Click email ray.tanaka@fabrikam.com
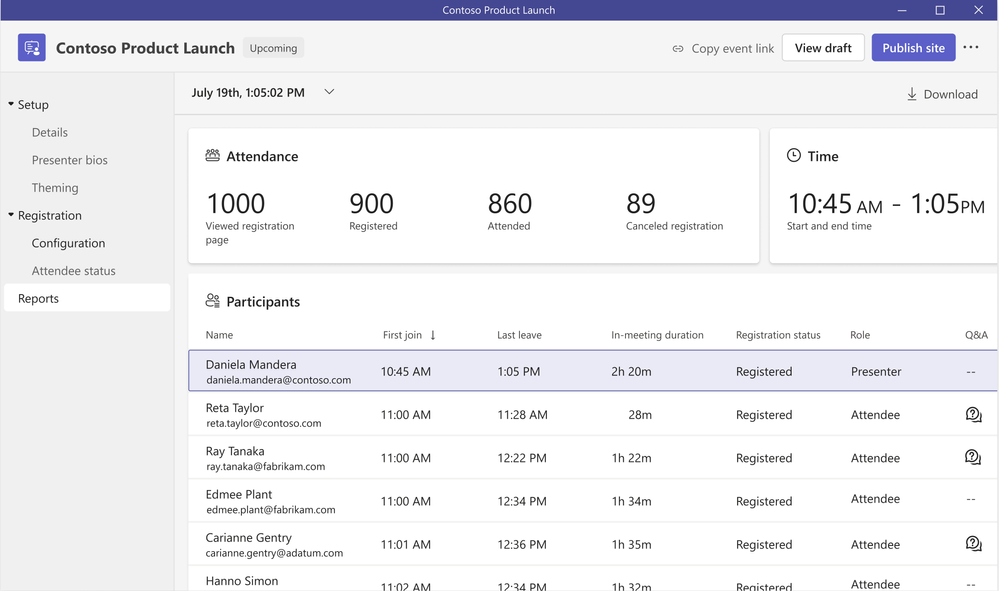Viewport: 999px width, 591px height. point(266,467)
